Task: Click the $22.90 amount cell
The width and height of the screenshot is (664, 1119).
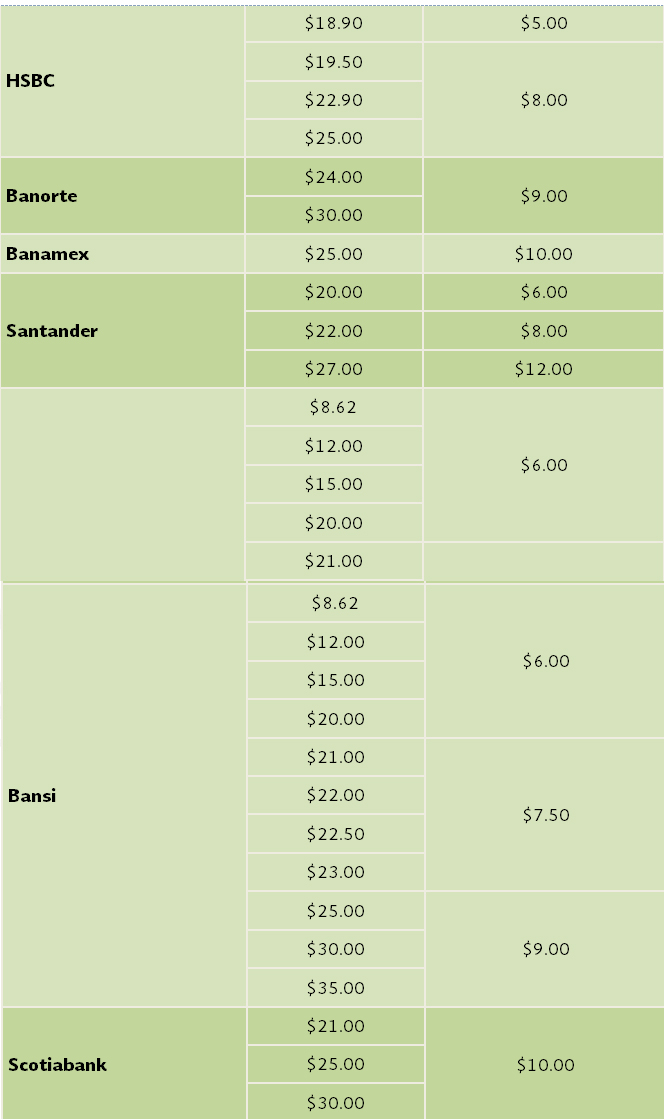Action: (334, 100)
